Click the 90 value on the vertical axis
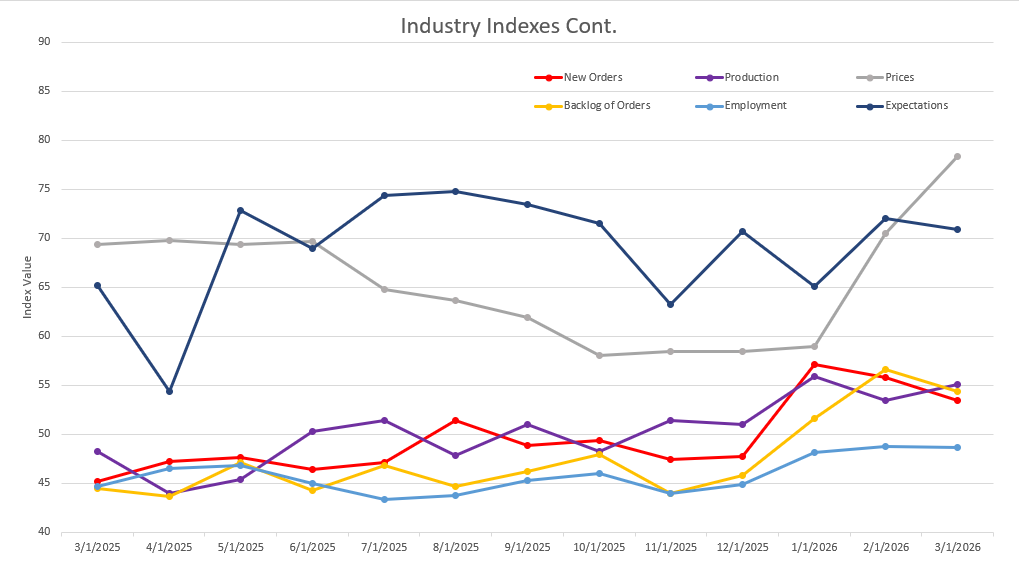Viewport: 1019px width, 564px height. pos(44,42)
